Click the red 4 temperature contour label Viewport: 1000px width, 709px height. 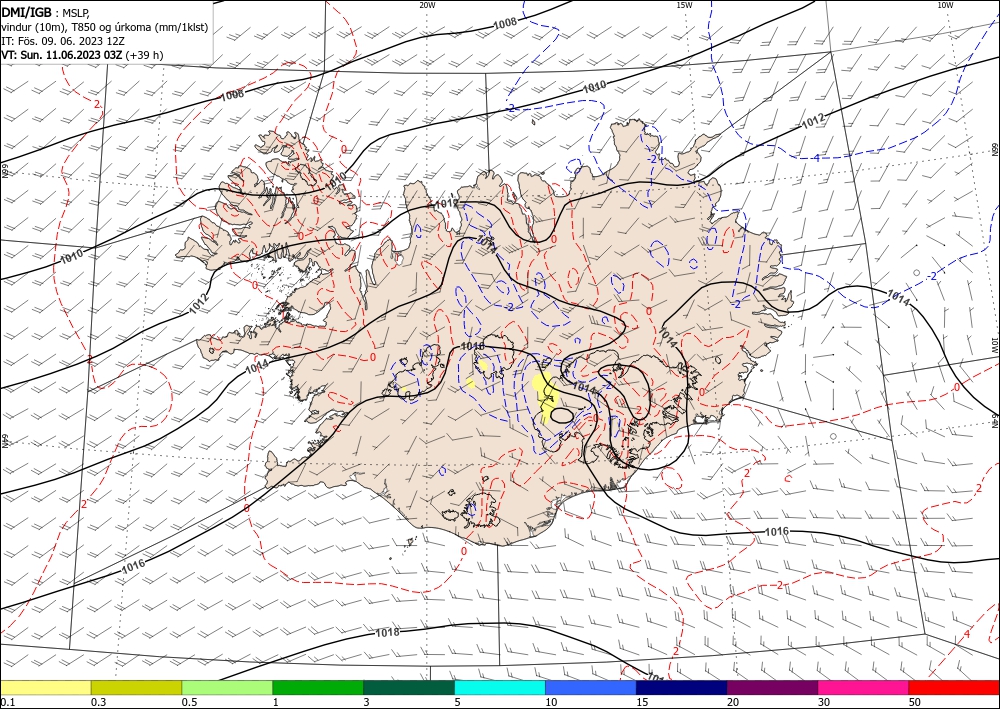tap(966, 634)
